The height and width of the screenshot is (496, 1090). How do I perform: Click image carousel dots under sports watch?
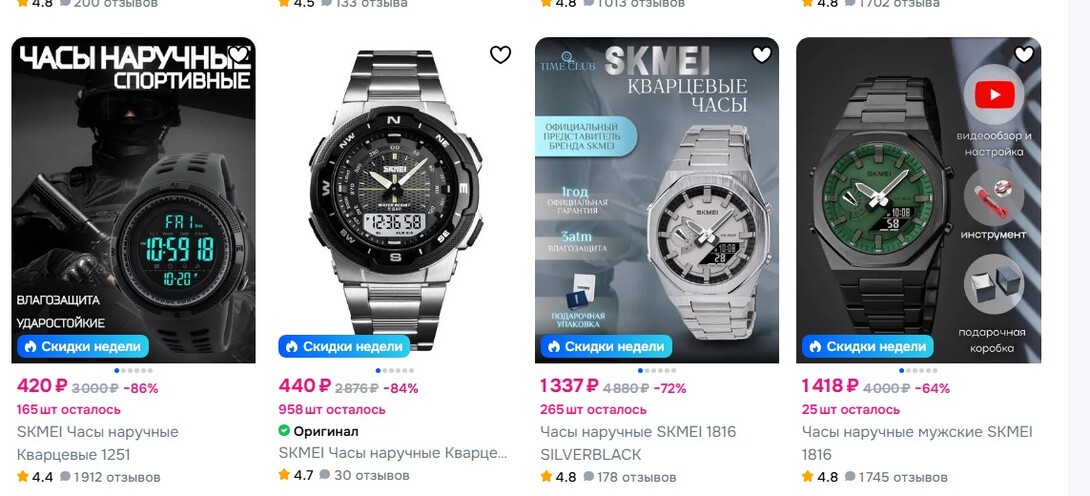pos(133,370)
